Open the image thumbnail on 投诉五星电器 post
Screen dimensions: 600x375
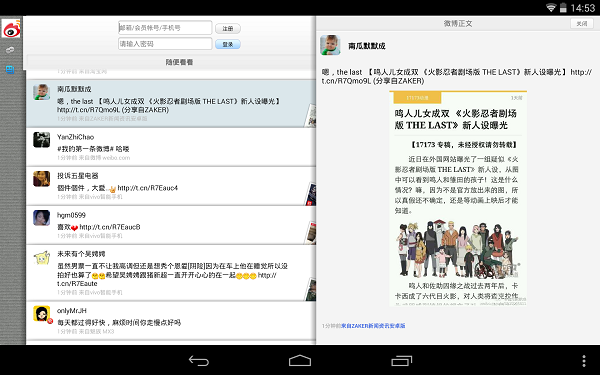coord(310,194)
